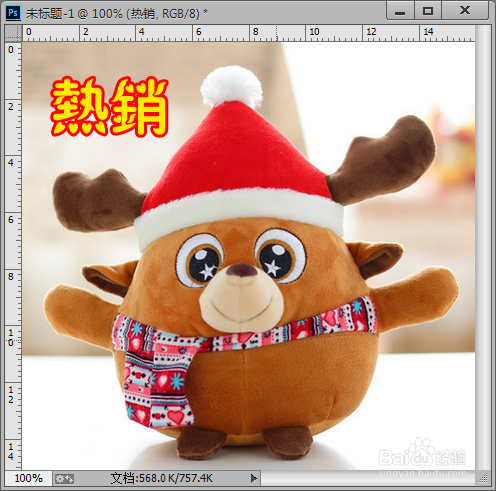Viewport: 496px width, 491px height.
Task: Minimize the 未标题-1 document window
Action: (400, 11)
